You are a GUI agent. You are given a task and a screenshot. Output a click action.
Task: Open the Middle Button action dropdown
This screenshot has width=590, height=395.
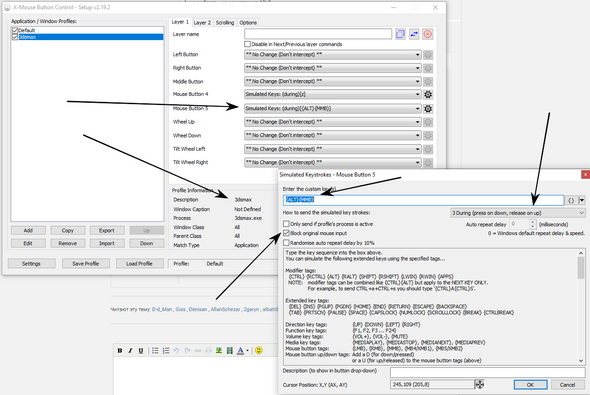click(332, 82)
